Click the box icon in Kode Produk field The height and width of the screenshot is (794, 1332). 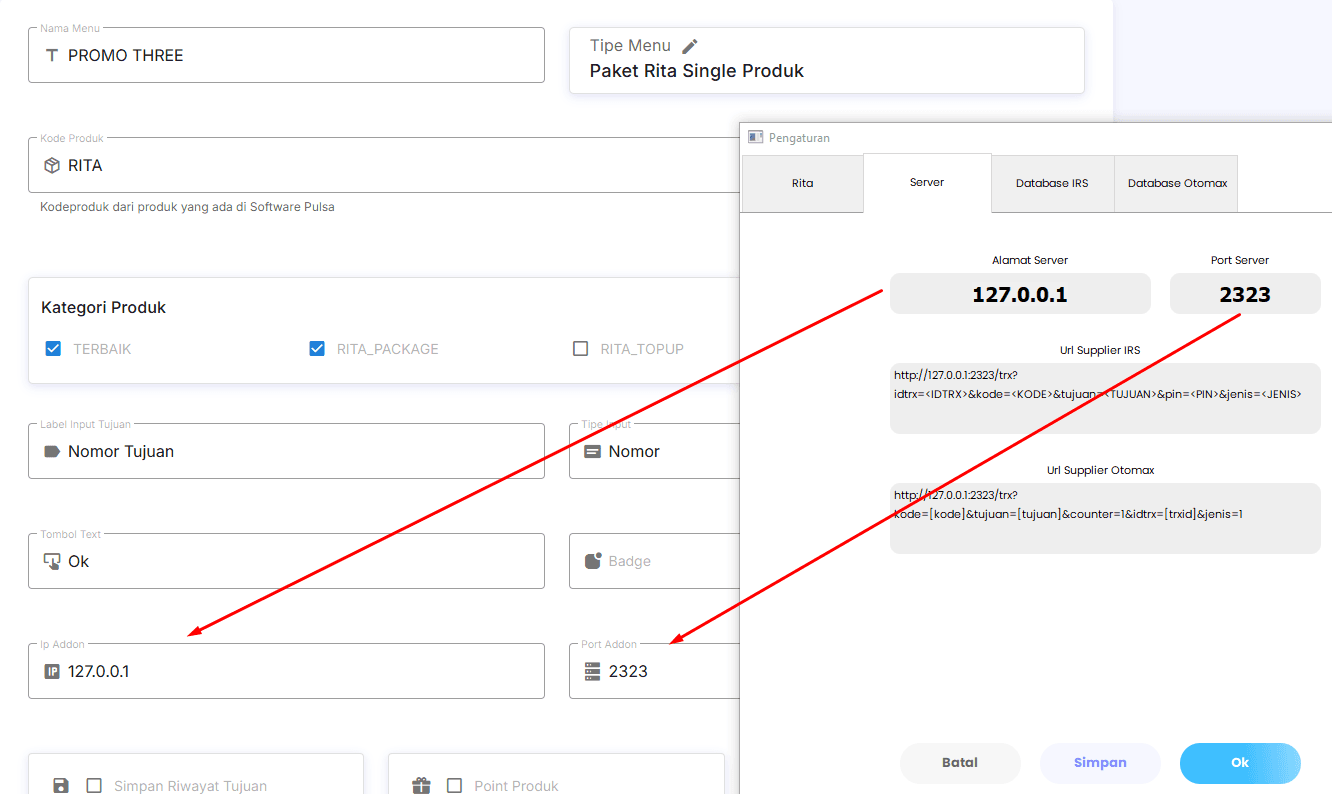click(52, 166)
